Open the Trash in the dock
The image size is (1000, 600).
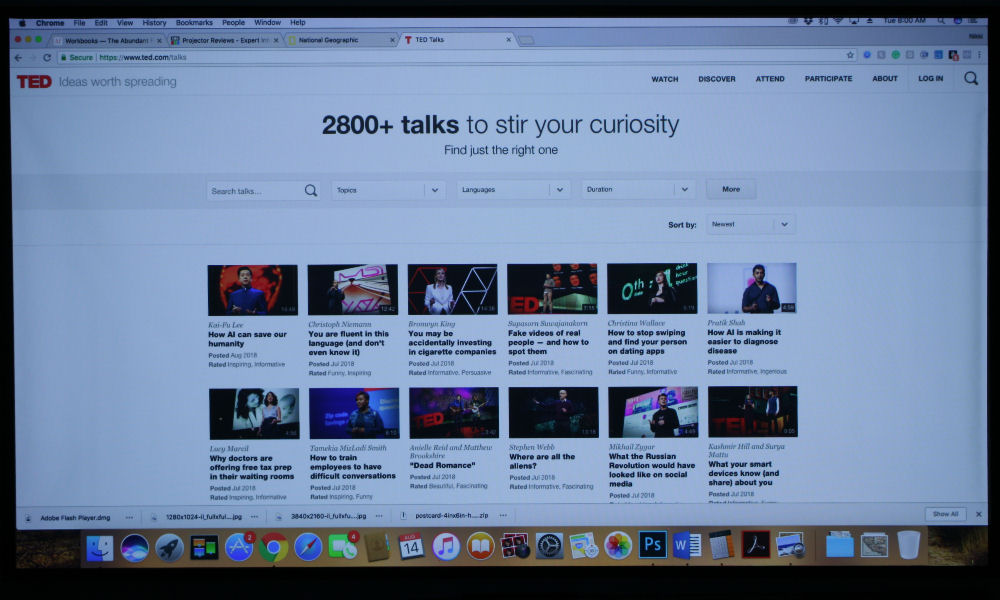[x=909, y=545]
